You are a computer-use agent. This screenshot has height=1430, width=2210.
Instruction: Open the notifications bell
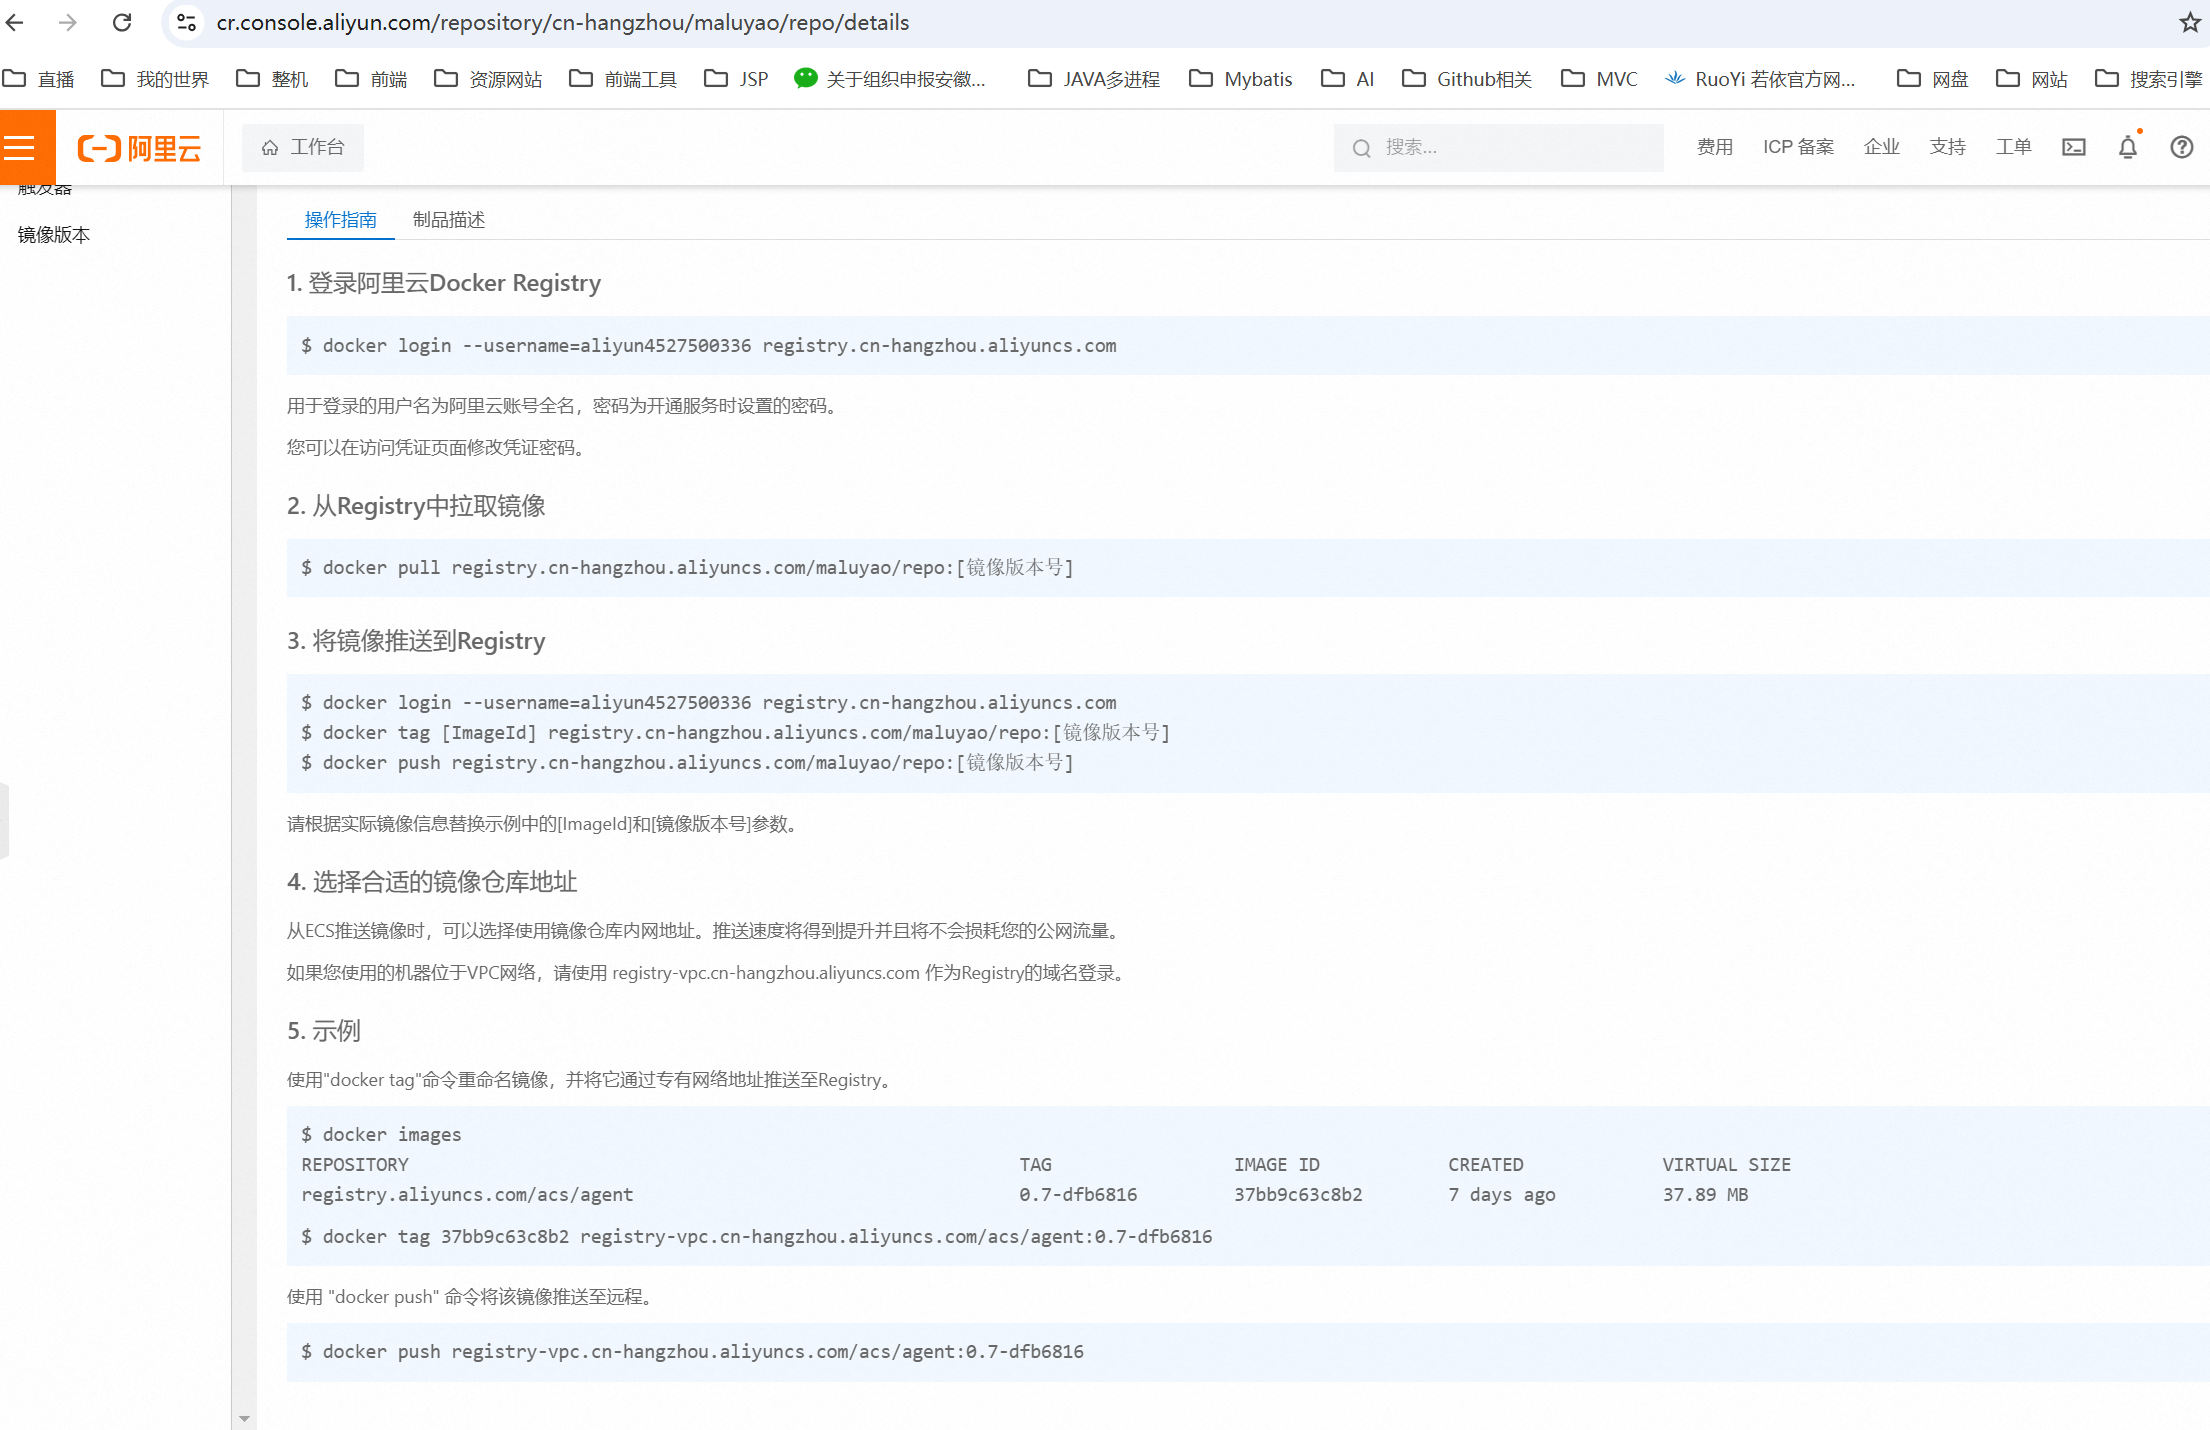2128,147
